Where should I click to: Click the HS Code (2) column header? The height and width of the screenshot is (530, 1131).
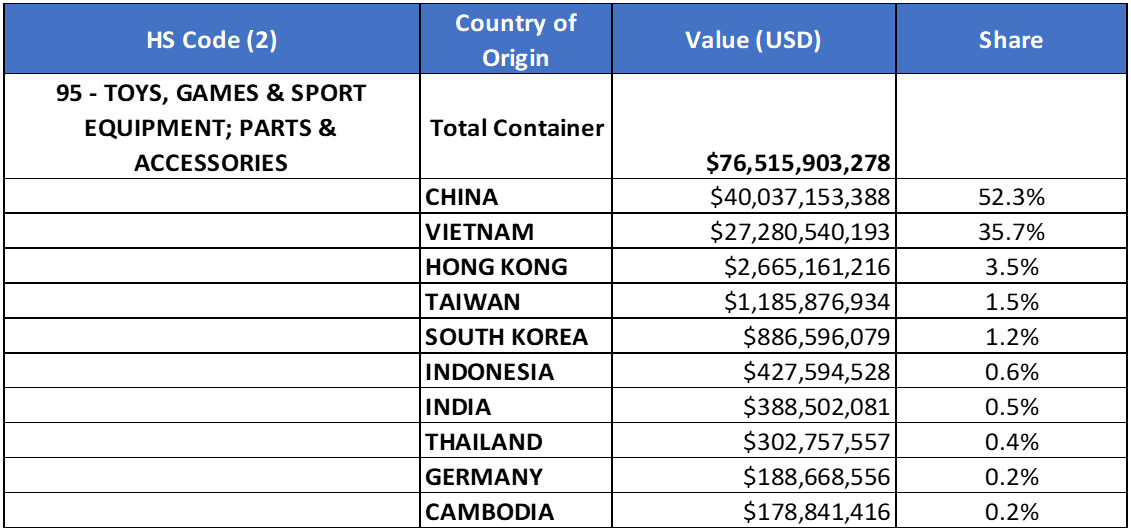coord(211,40)
